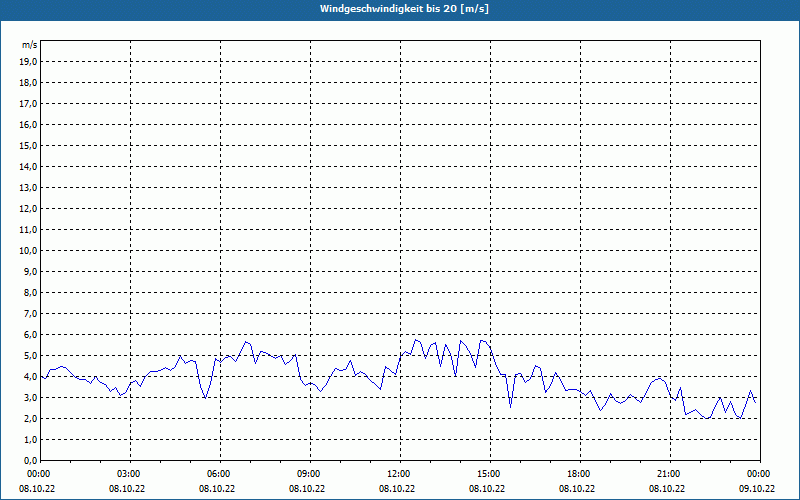Select the 17,0 y-axis label
800x500 pixels.
[28, 104]
